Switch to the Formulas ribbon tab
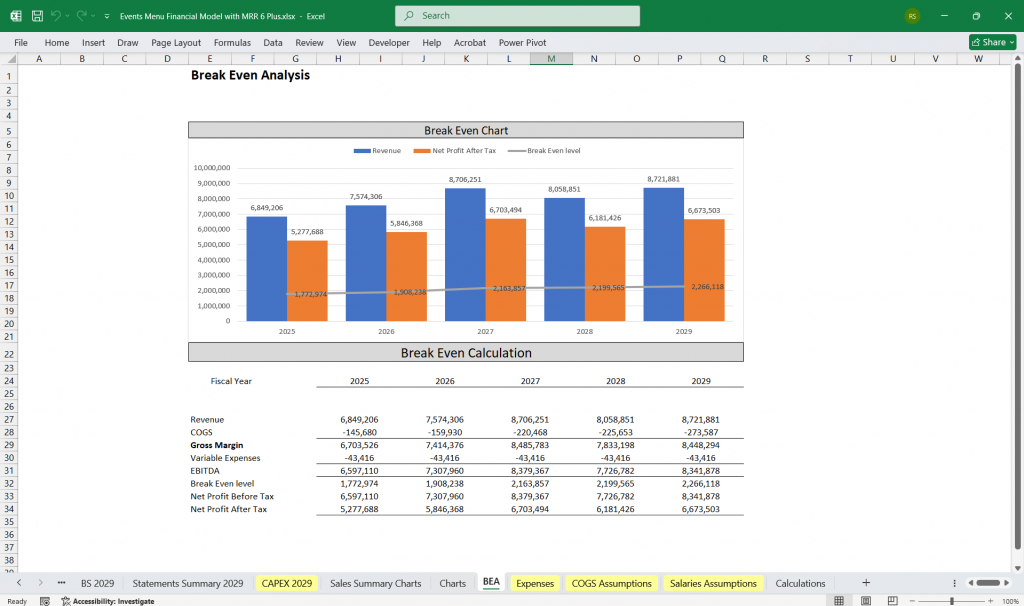1024x606 pixels. pyautogui.click(x=232, y=42)
